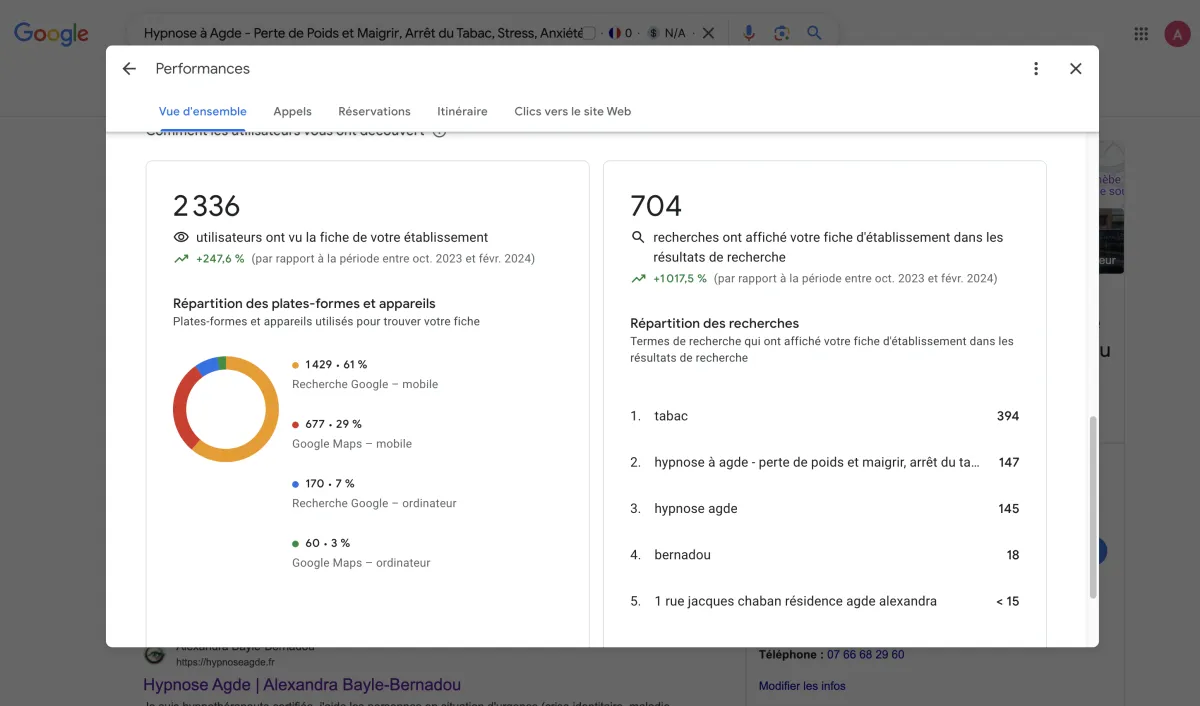The width and height of the screenshot is (1200, 706).
Task: Select the blue Recherche Google ordinateur legend dot
Action: coord(296,484)
